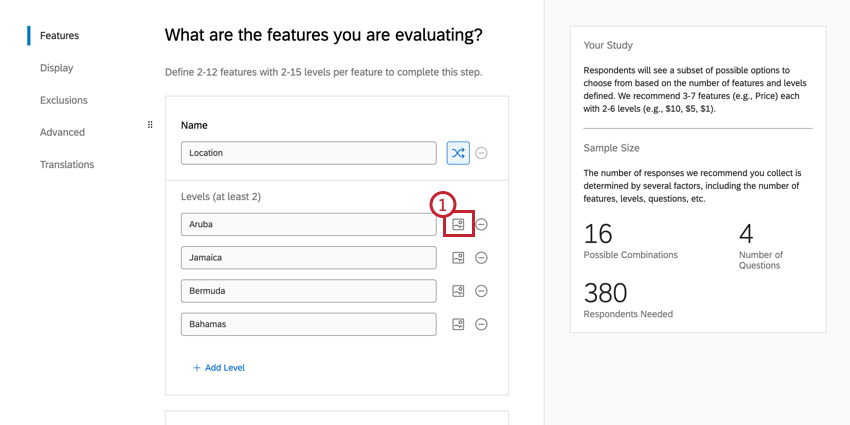The width and height of the screenshot is (850, 425).
Task: Switch to the Advanced section
Action: pos(62,132)
